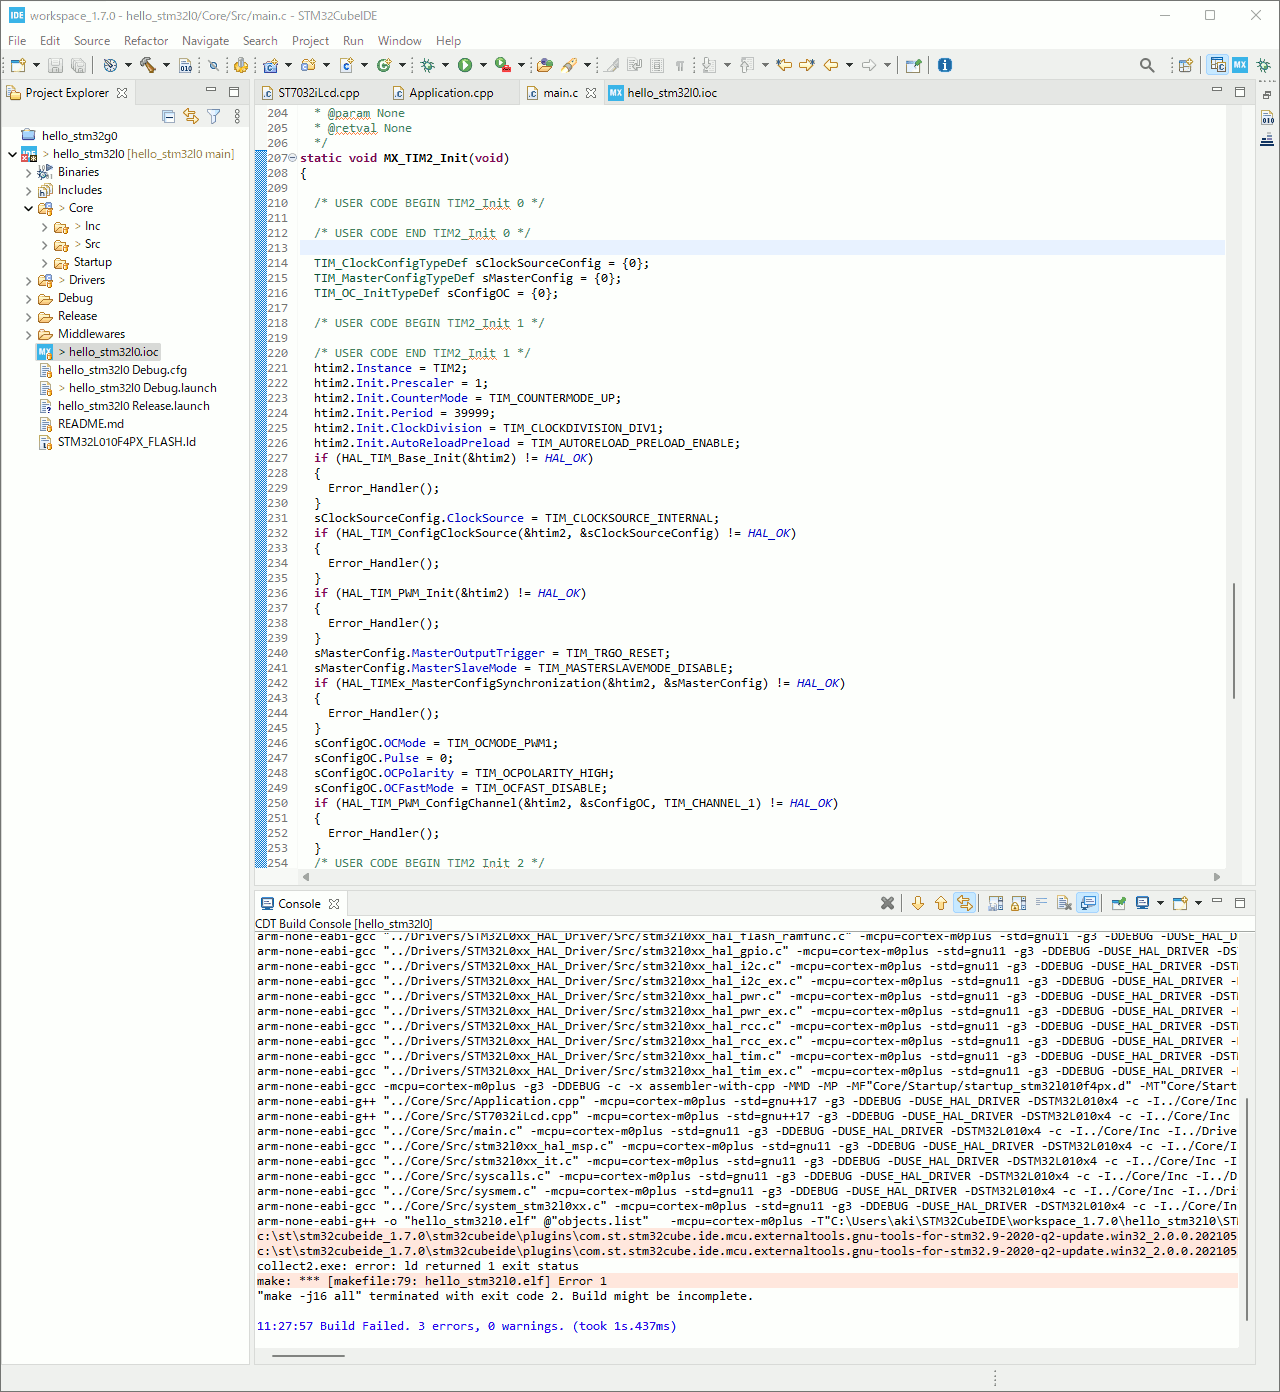Switch to the Application.cpp tab
The image size is (1280, 1392).
(x=451, y=93)
